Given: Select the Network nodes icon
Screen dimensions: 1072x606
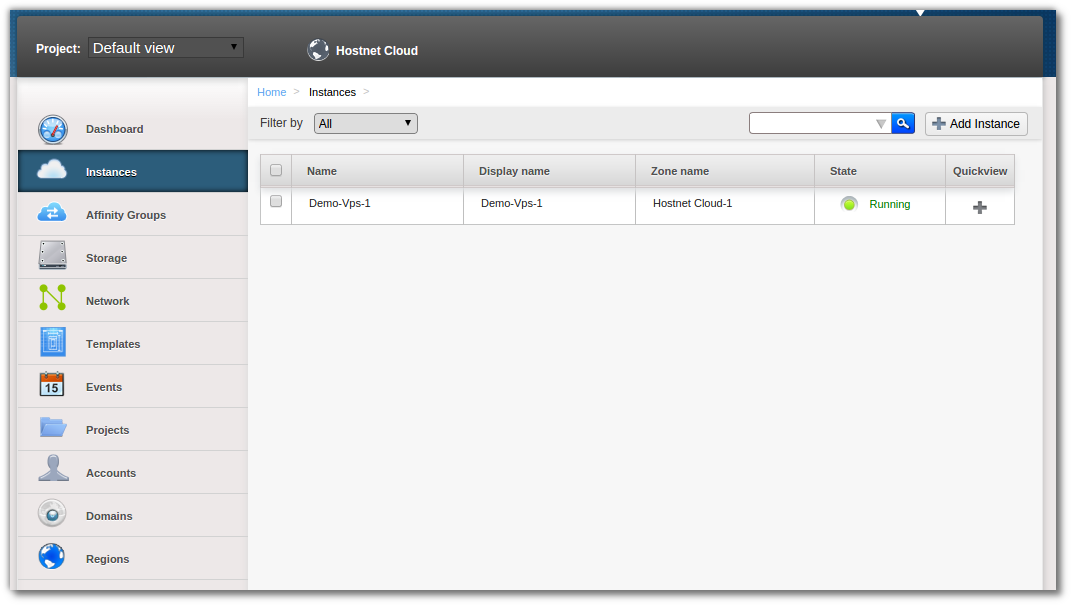Looking at the screenshot, I should tap(52, 300).
